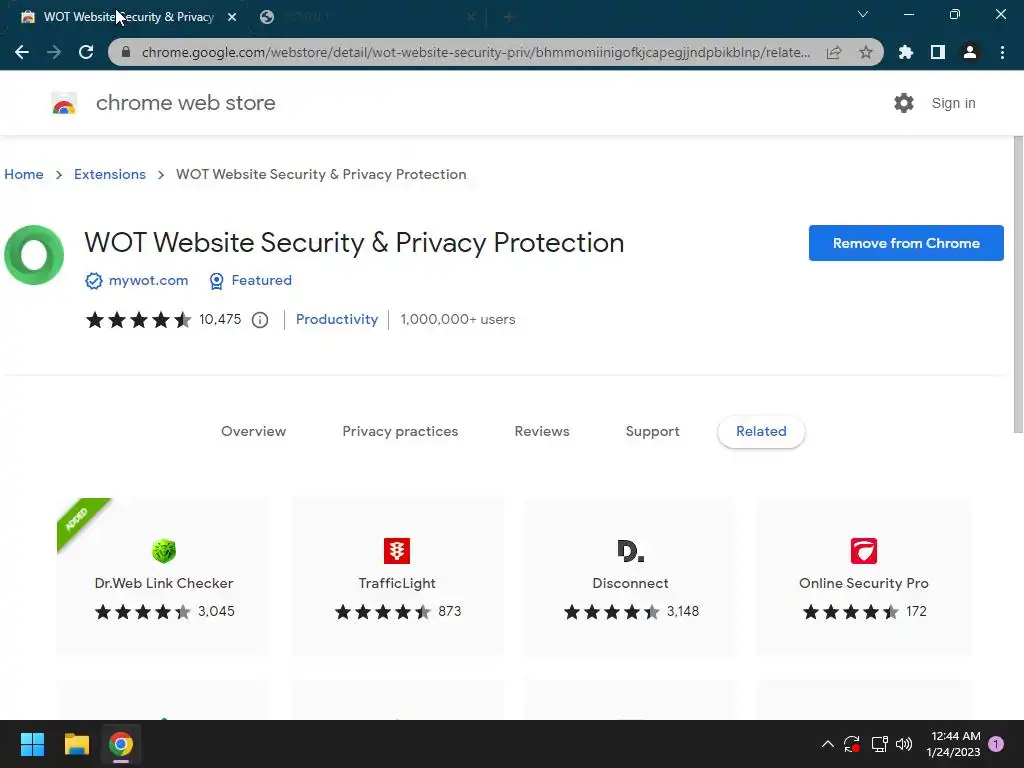Open Chrome Web Store settings gear
Image resolution: width=1024 pixels, height=768 pixels.
(x=904, y=103)
